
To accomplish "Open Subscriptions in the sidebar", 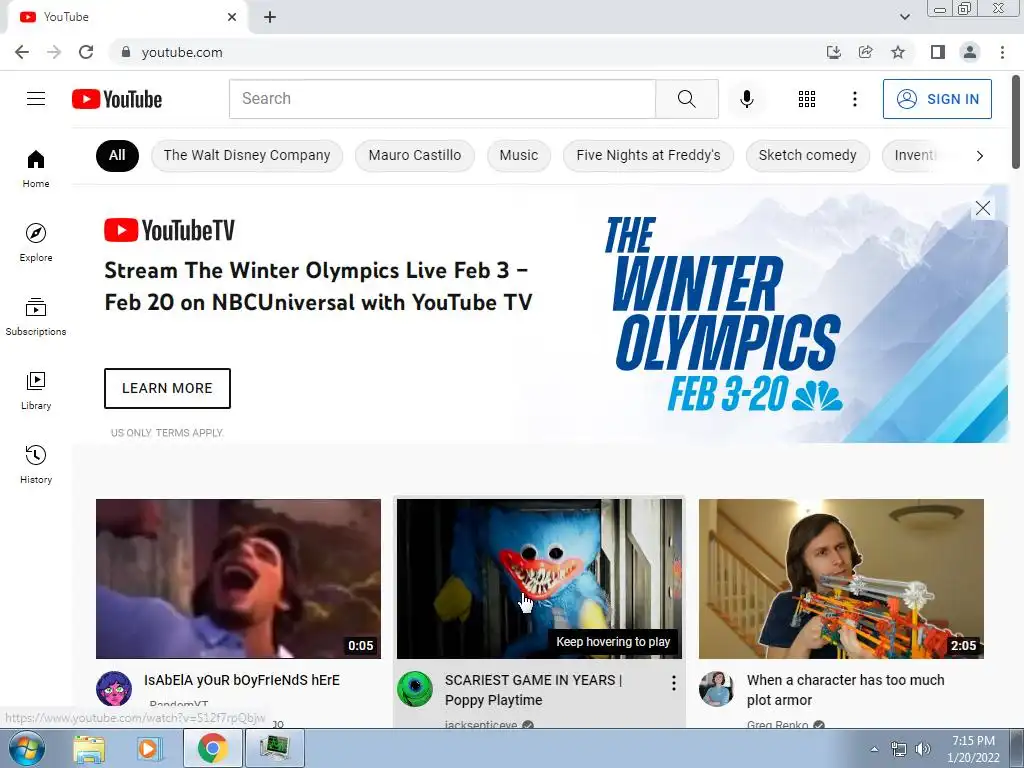I will pos(36,317).
